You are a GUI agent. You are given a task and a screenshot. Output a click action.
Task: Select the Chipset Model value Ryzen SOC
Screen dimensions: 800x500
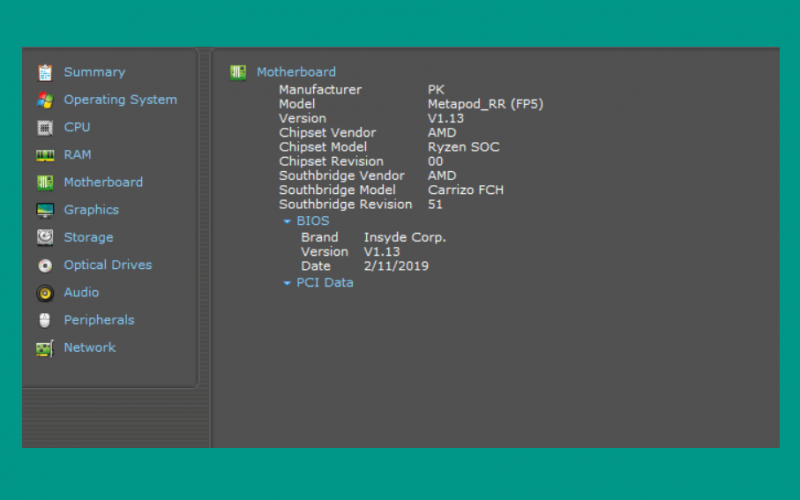tap(463, 147)
